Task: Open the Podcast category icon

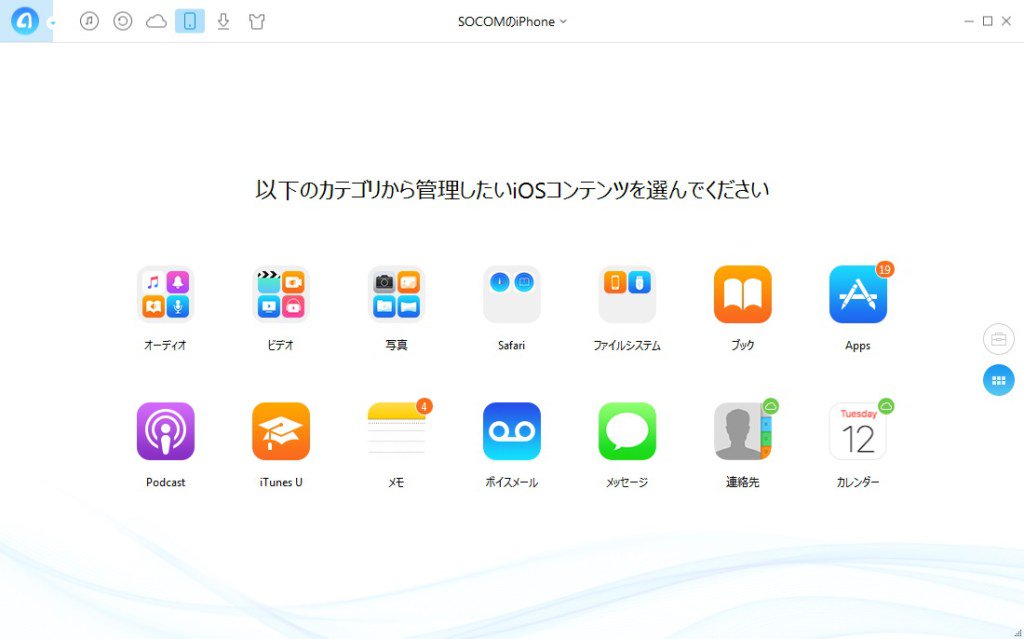Action: [x=165, y=431]
